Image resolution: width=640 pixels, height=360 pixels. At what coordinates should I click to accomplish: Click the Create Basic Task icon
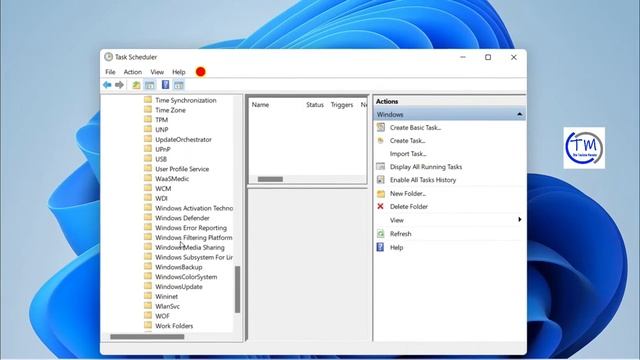click(x=380, y=127)
